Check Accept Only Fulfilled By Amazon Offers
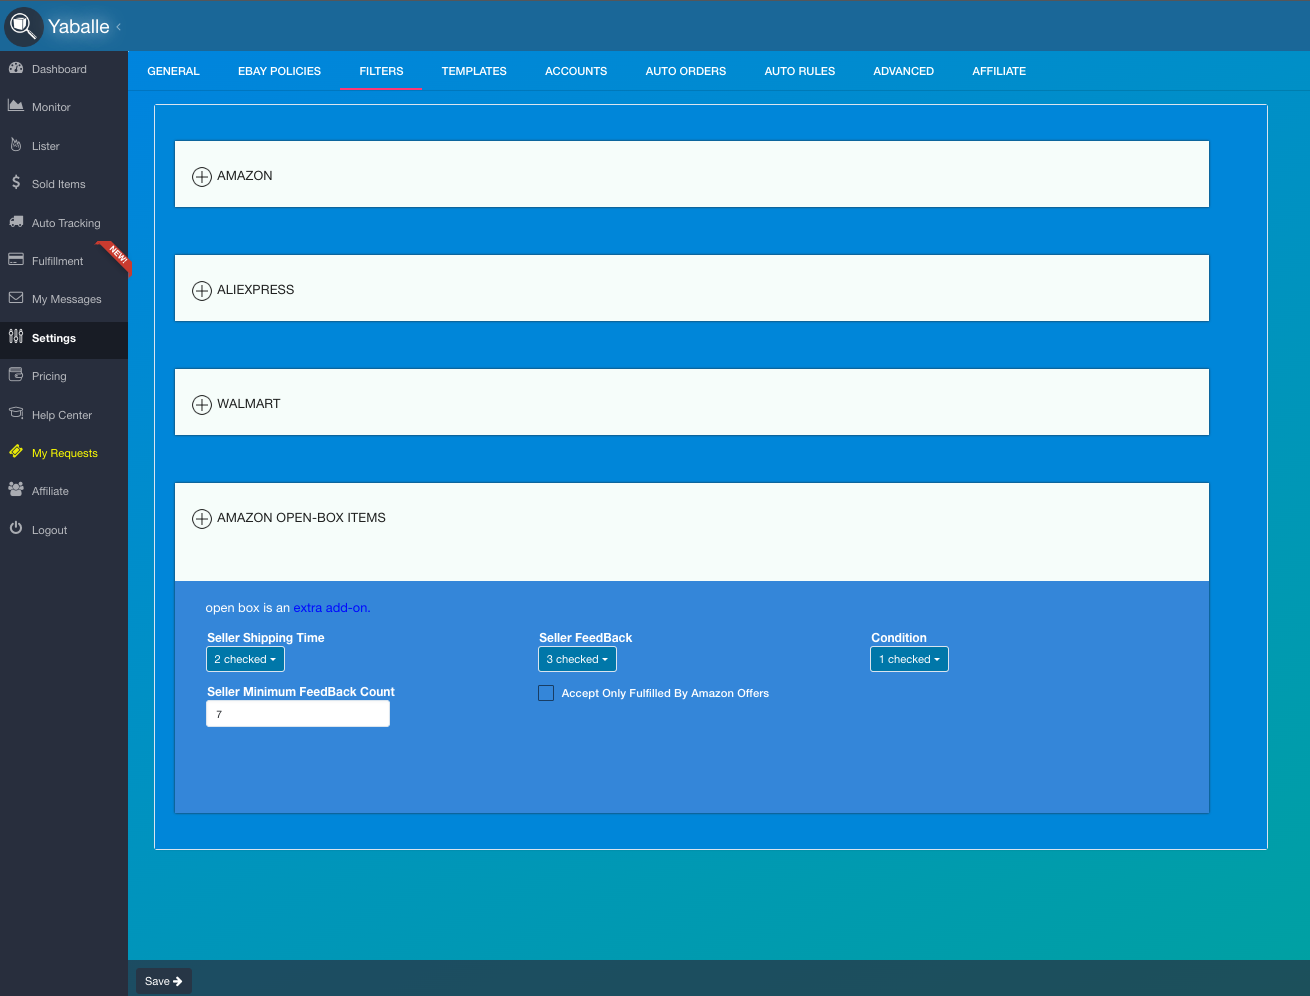Screen dimensions: 1310x996 546,693
